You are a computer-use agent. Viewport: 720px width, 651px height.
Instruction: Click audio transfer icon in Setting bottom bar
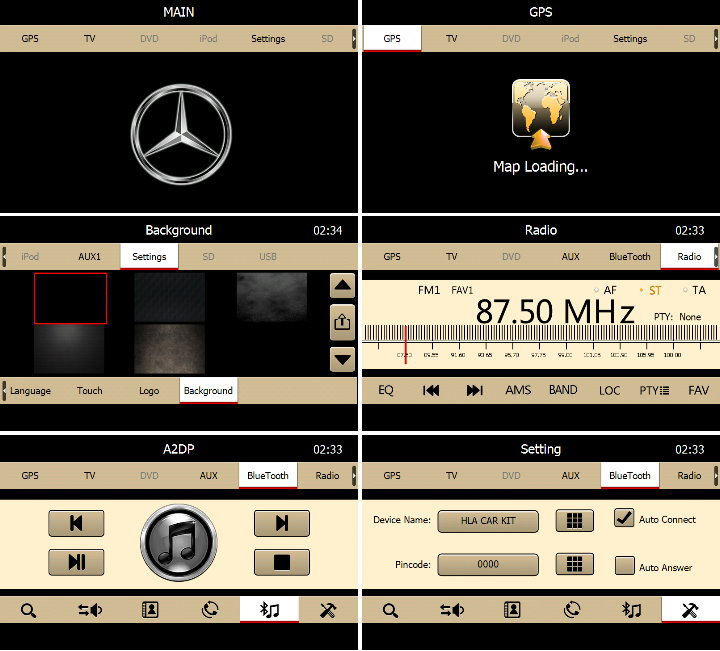coord(452,610)
